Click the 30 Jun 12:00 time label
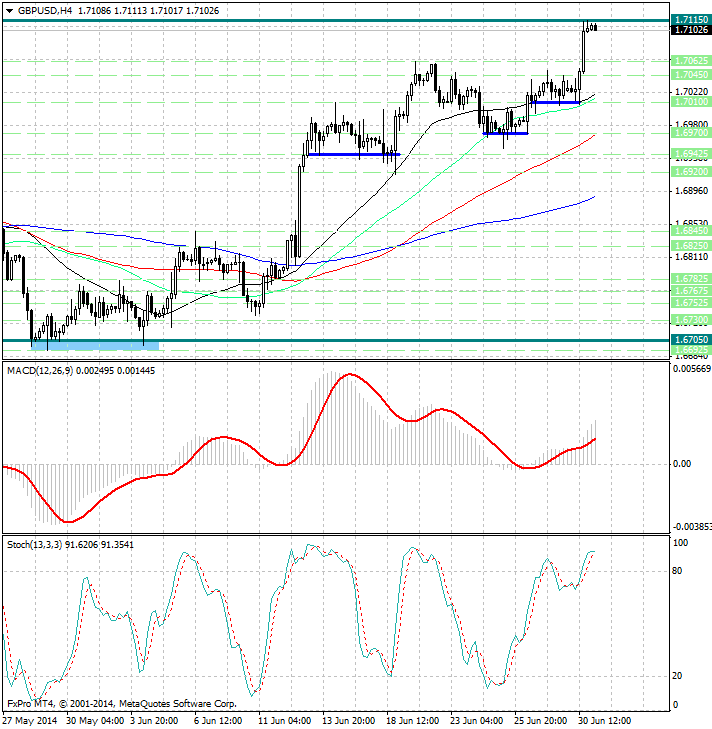Viewport: 712px width, 729px height. click(x=605, y=721)
